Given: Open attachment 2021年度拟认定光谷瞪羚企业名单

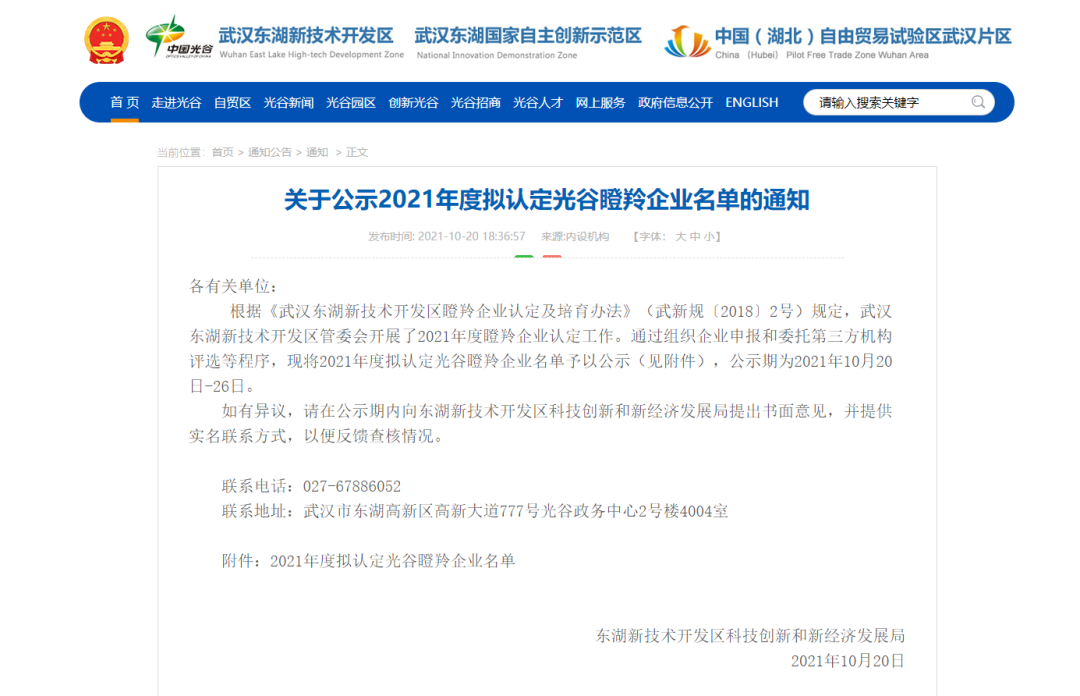Looking at the screenshot, I should pyautogui.click(x=393, y=561).
